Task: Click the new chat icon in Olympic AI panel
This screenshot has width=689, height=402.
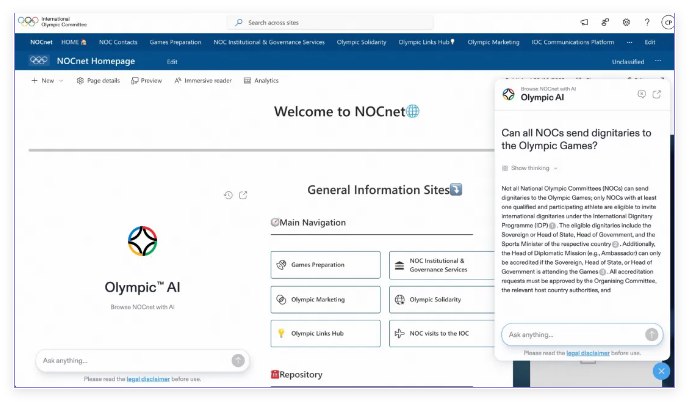Action: [642, 94]
